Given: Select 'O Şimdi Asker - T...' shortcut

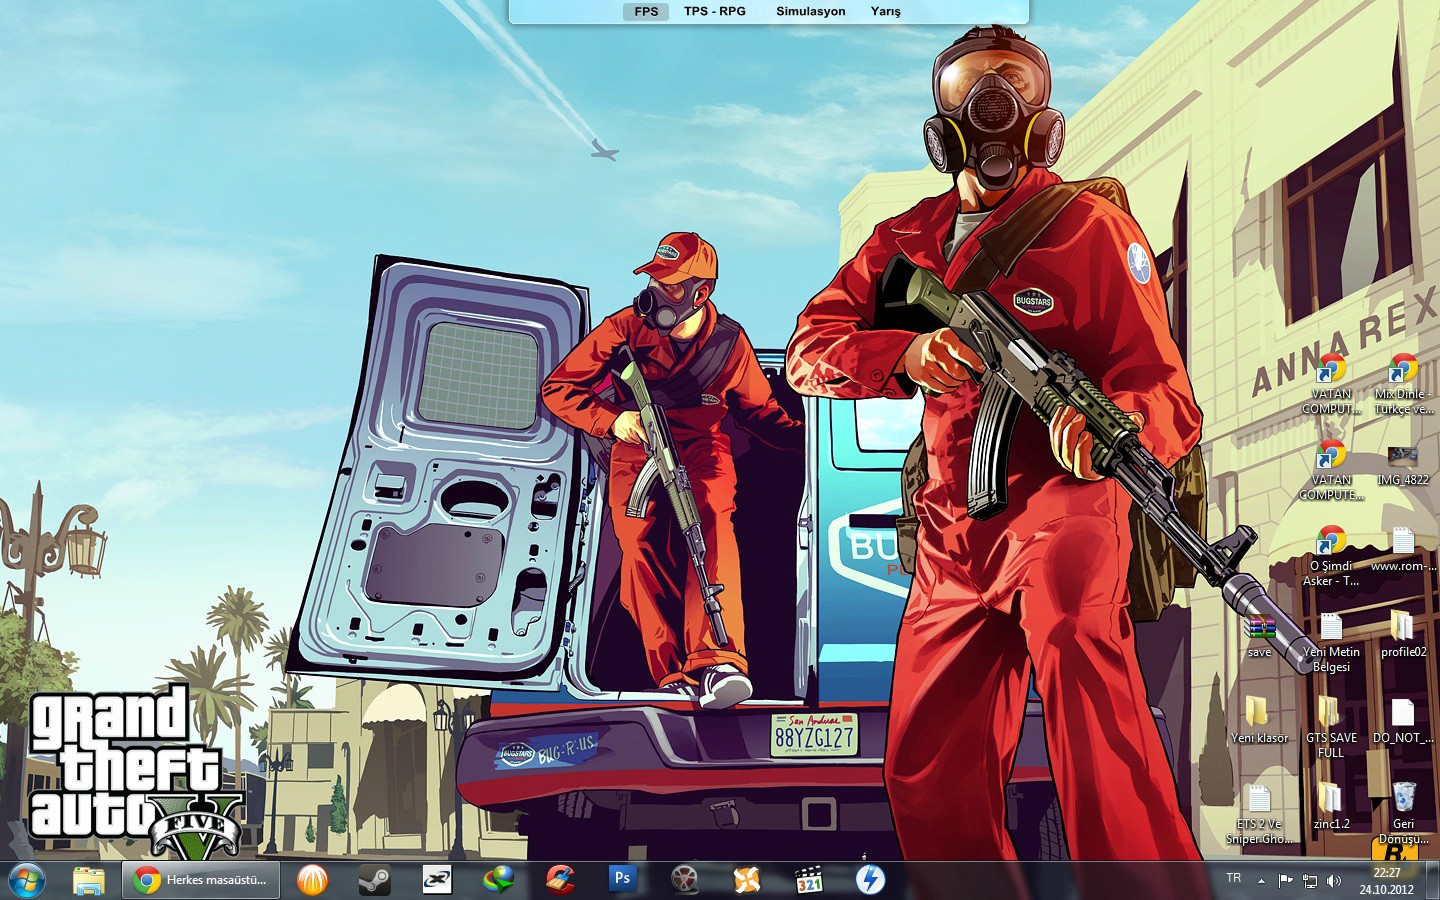Looking at the screenshot, I should 1331,556.
